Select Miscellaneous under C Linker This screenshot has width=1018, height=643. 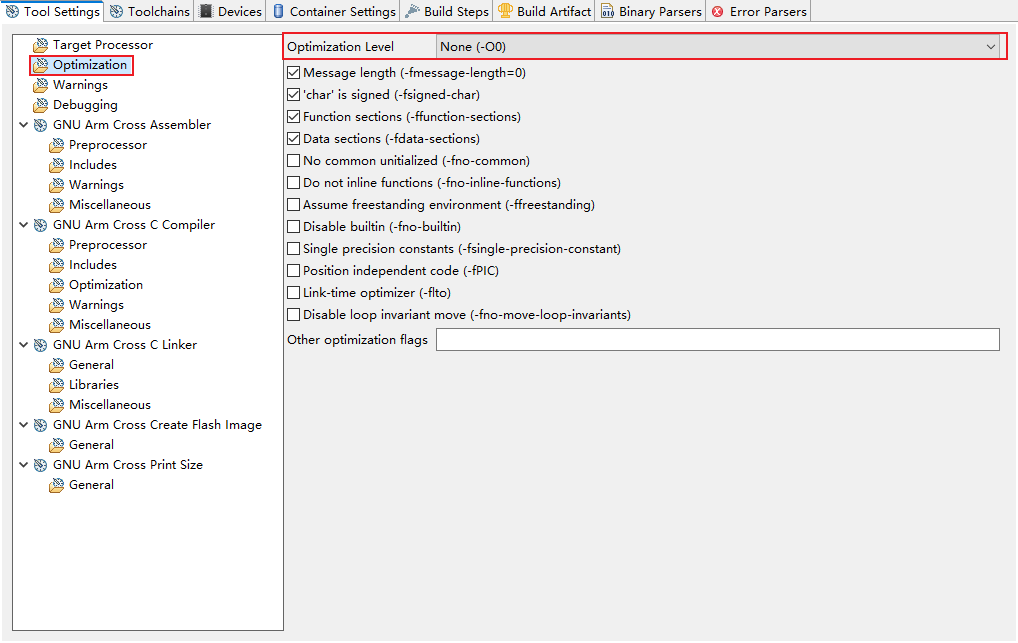(x=110, y=405)
